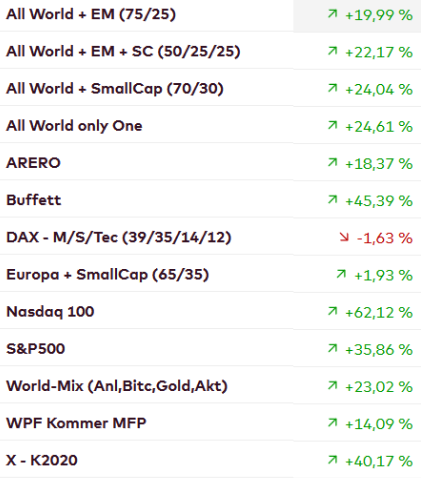
Task: Click the trend arrow in the S&P500 row
Action: click(x=332, y=348)
